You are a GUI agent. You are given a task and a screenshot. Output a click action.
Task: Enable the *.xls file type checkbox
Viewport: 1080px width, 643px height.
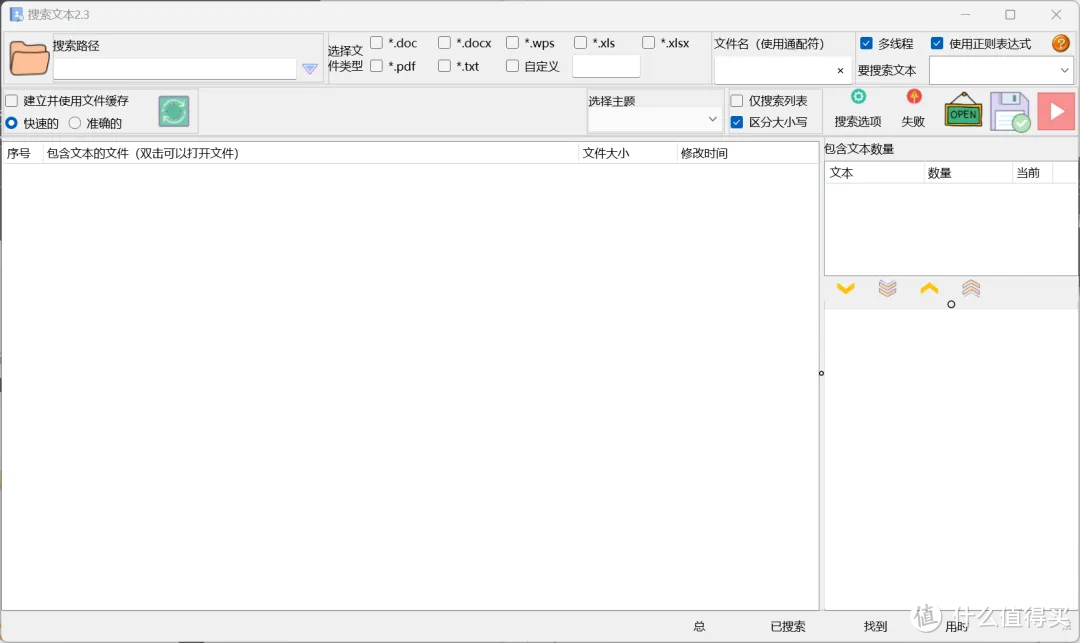pyautogui.click(x=581, y=43)
